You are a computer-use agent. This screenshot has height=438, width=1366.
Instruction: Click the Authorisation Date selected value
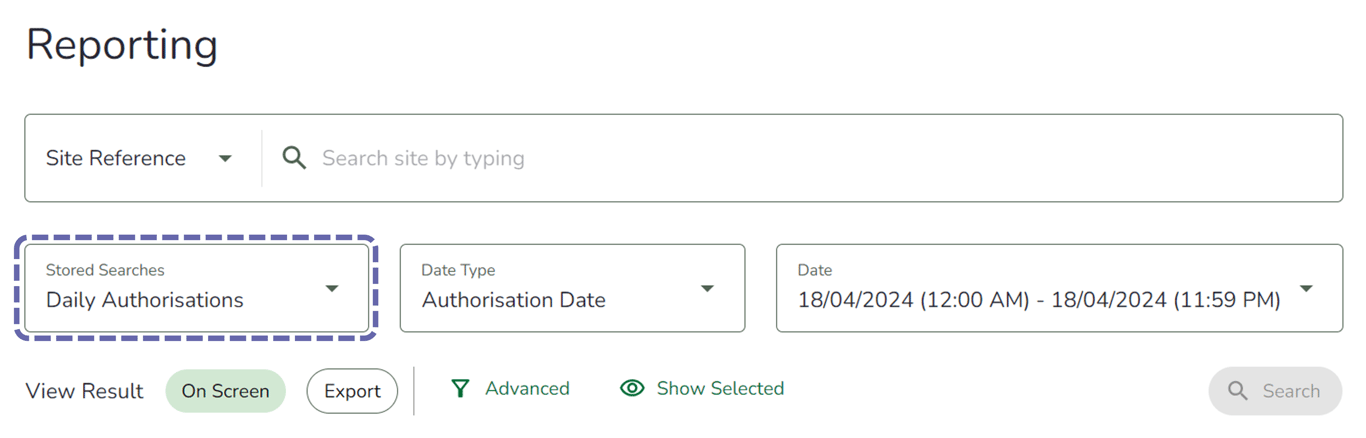coord(514,300)
